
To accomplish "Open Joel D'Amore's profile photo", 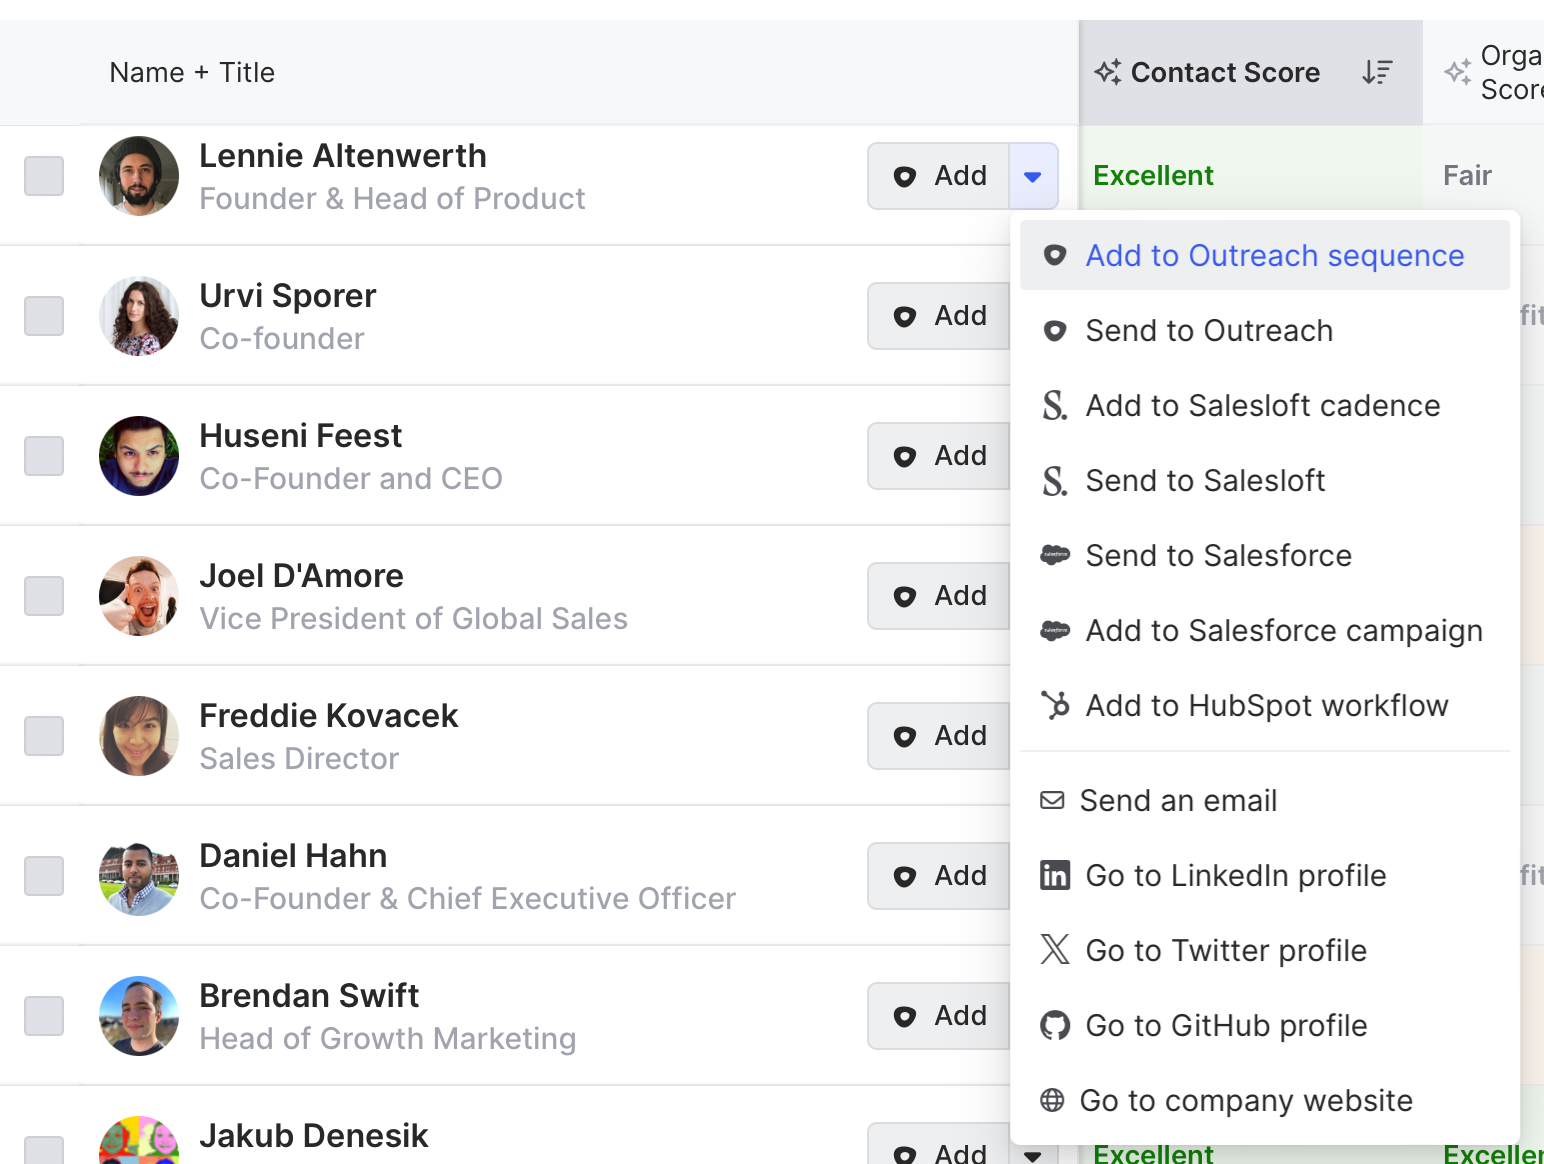I will point(139,596).
